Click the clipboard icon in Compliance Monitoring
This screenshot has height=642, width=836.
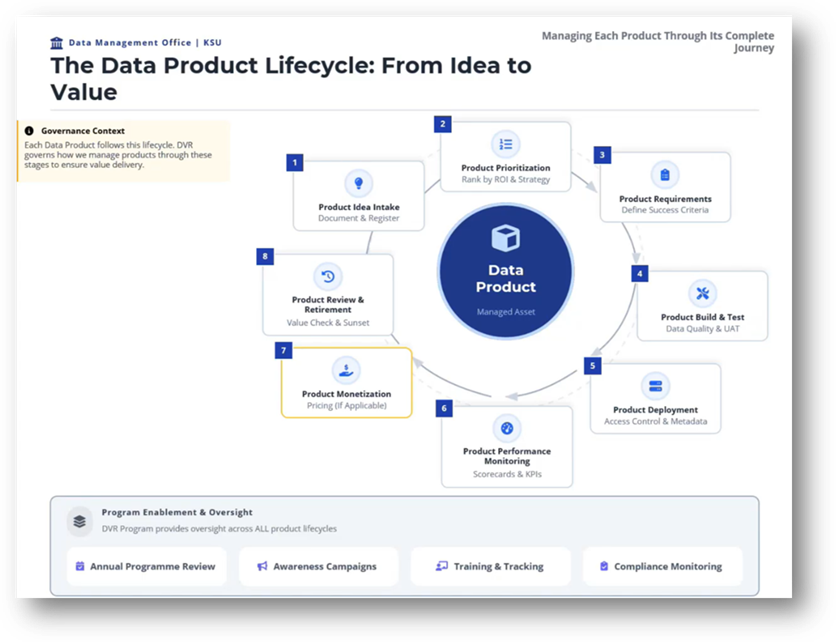coord(604,566)
